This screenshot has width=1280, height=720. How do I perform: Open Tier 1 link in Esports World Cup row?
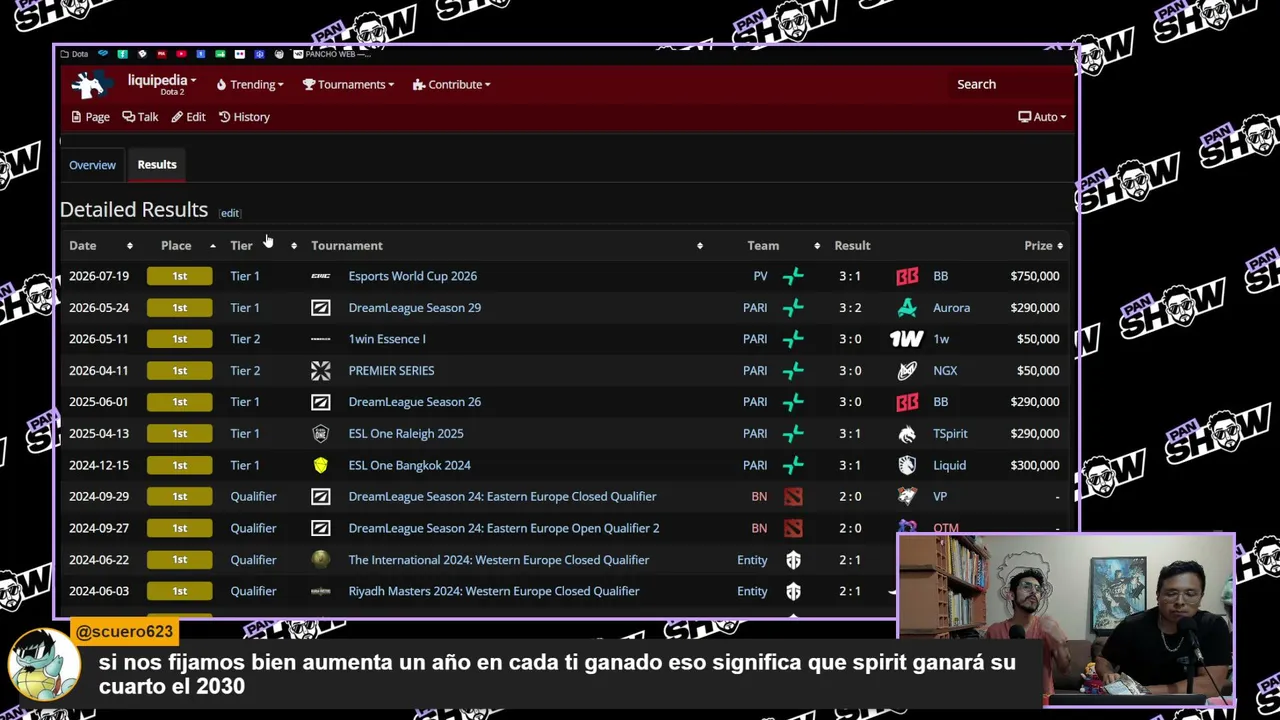point(245,276)
